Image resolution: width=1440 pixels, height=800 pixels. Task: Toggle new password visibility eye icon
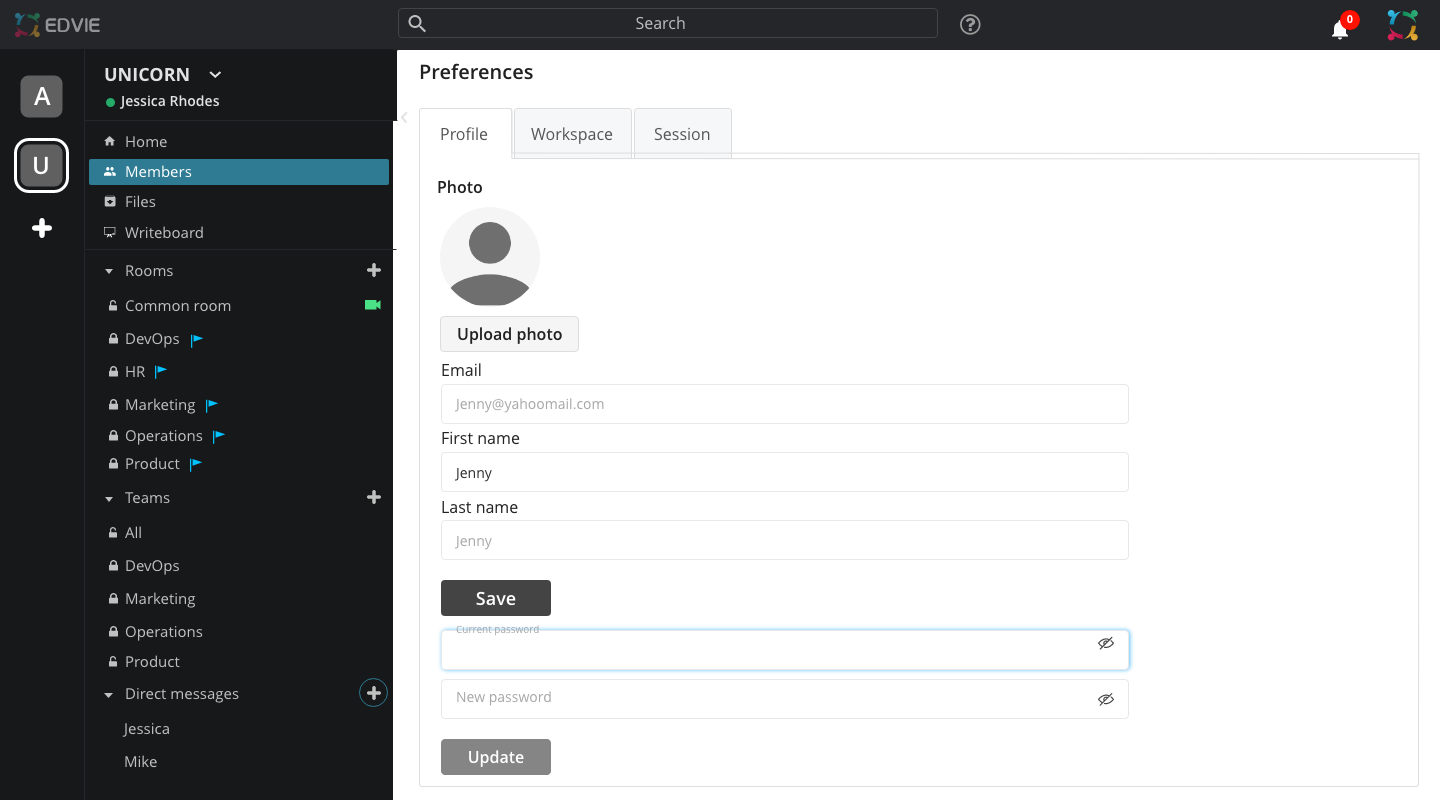coord(1105,699)
